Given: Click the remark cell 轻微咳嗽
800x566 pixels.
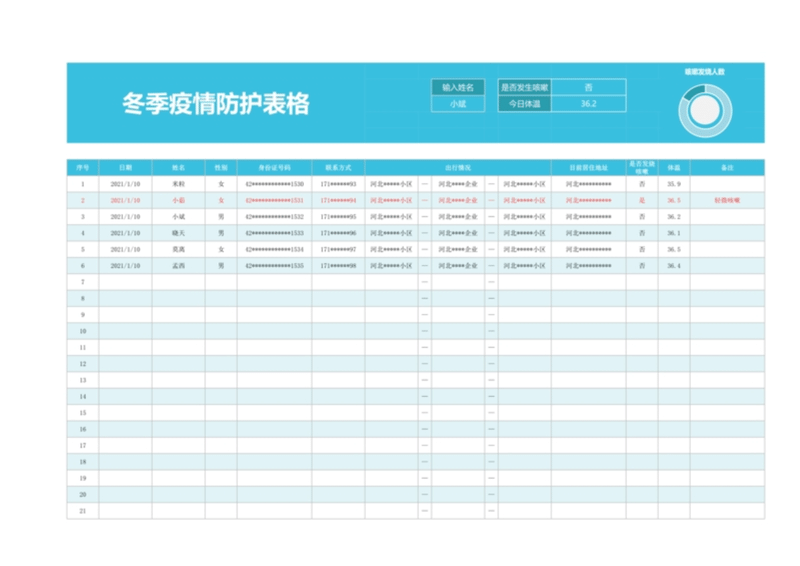Looking at the screenshot, I should point(727,200).
